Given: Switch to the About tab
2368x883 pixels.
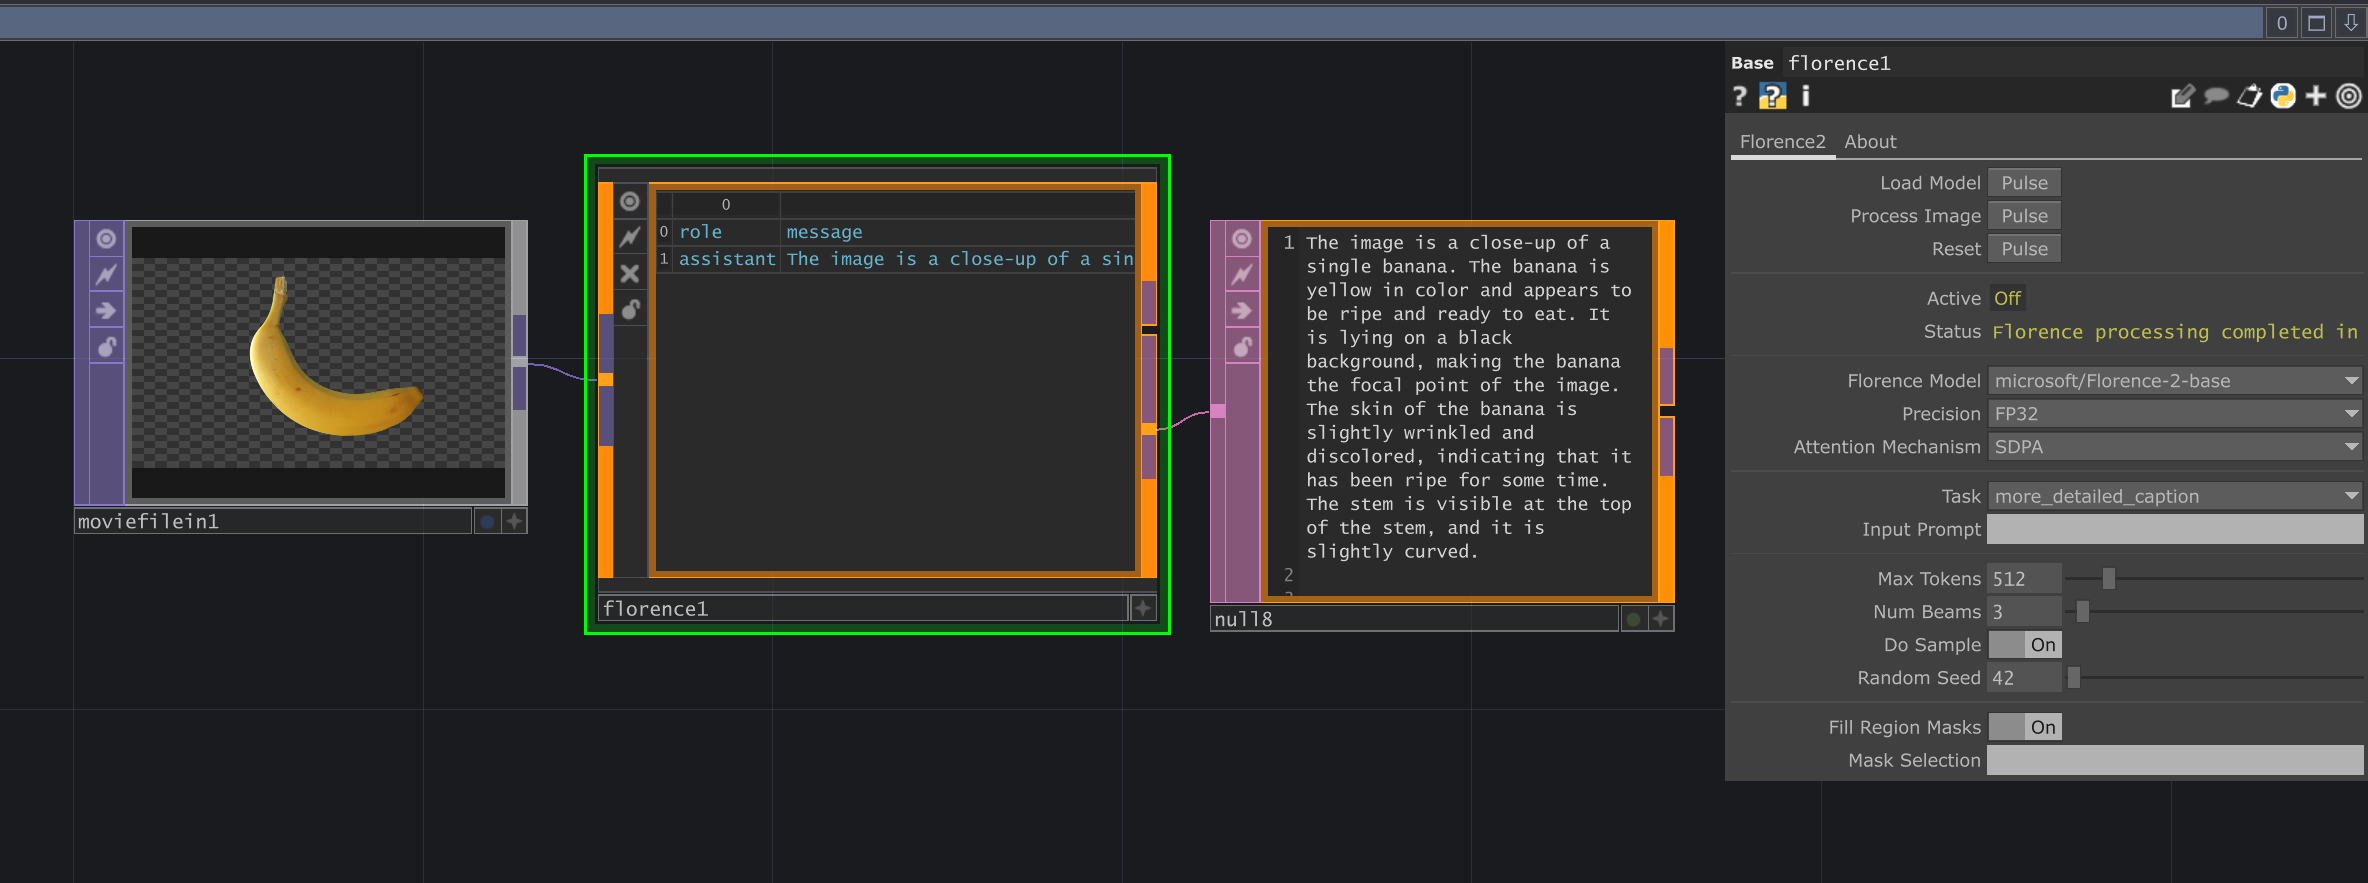Looking at the screenshot, I should pyautogui.click(x=1870, y=142).
